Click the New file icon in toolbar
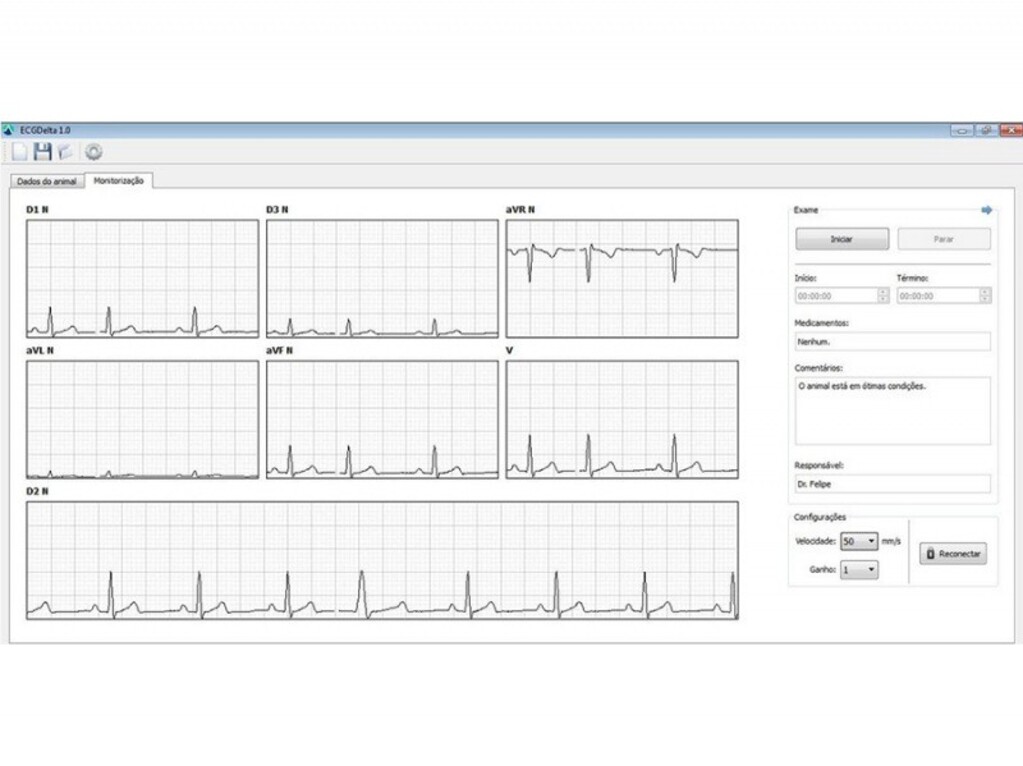1023x766 pixels. [19, 152]
